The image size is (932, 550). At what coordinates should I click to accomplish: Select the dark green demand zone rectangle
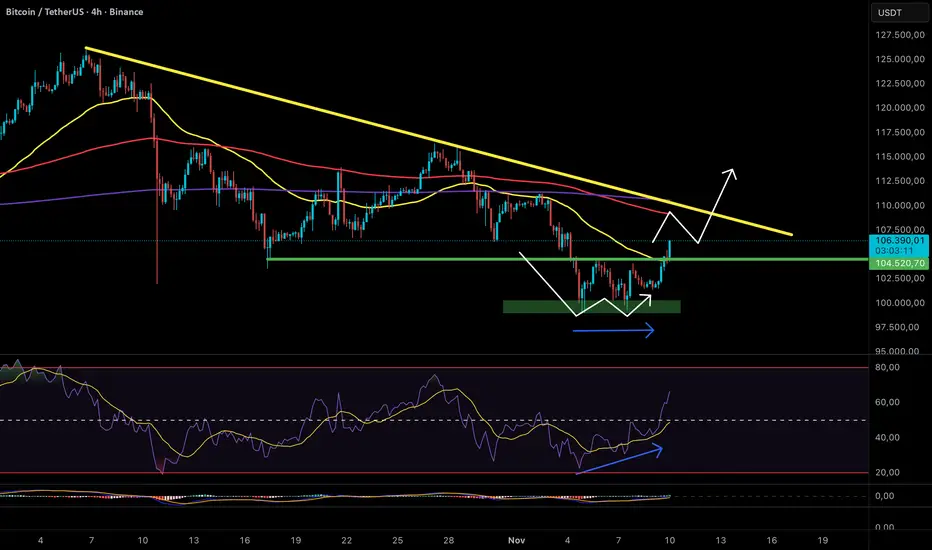click(x=591, y=306)
